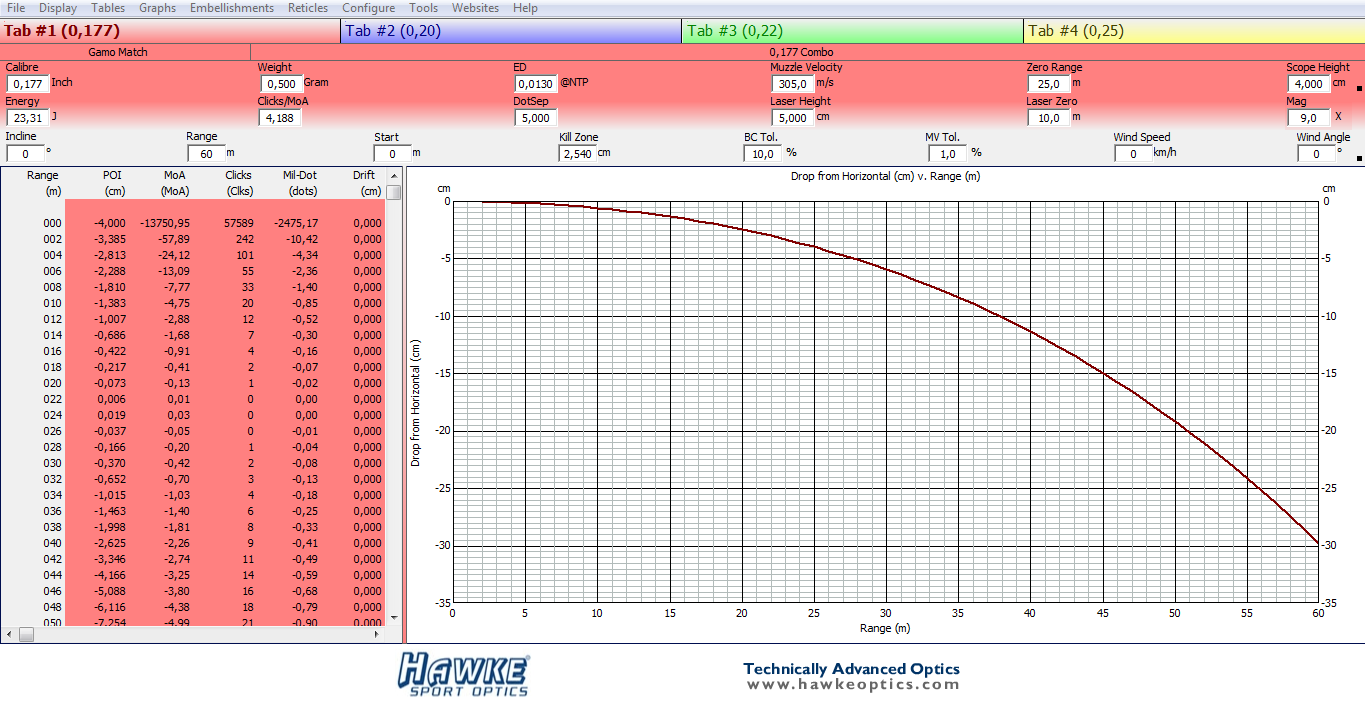Screen dimensions: 1365x704
Task: Open the Embellishments menu
Action: [231, 8]
